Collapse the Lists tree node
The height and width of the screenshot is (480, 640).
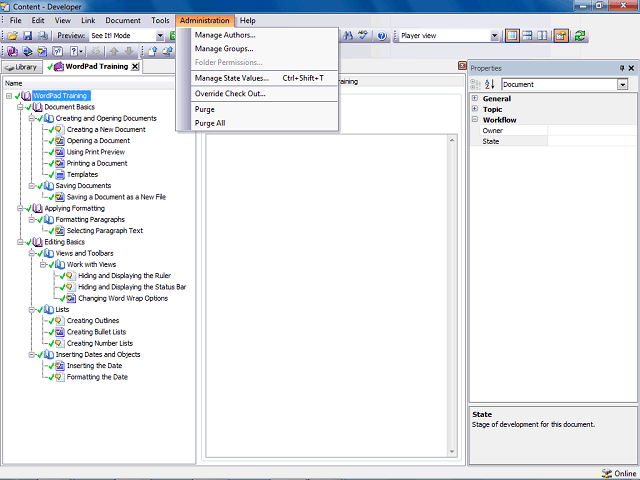[31, 310]
